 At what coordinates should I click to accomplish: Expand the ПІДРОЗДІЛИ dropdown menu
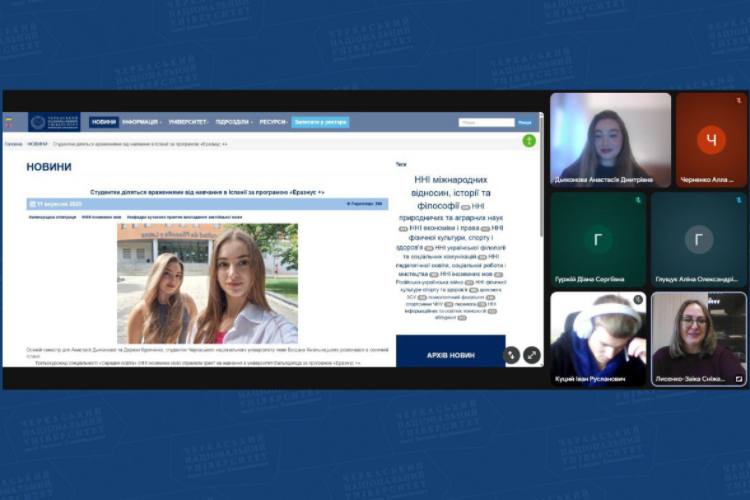[x=233, y=122]
